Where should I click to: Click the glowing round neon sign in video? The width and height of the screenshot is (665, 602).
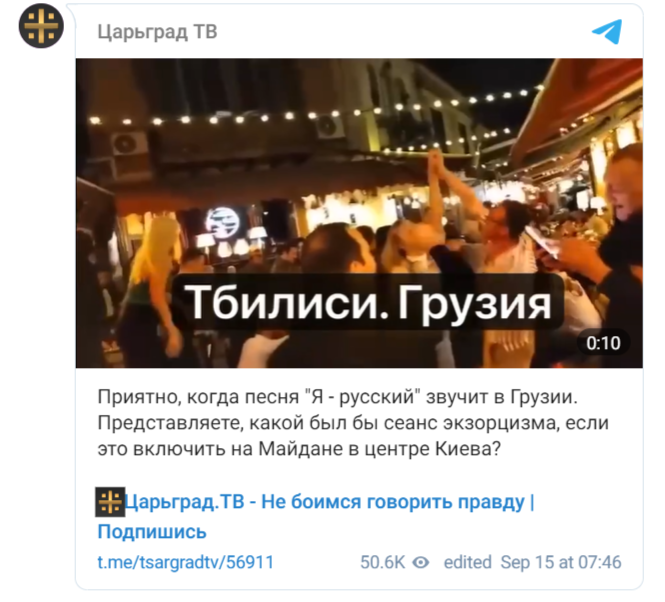[222, 222]
